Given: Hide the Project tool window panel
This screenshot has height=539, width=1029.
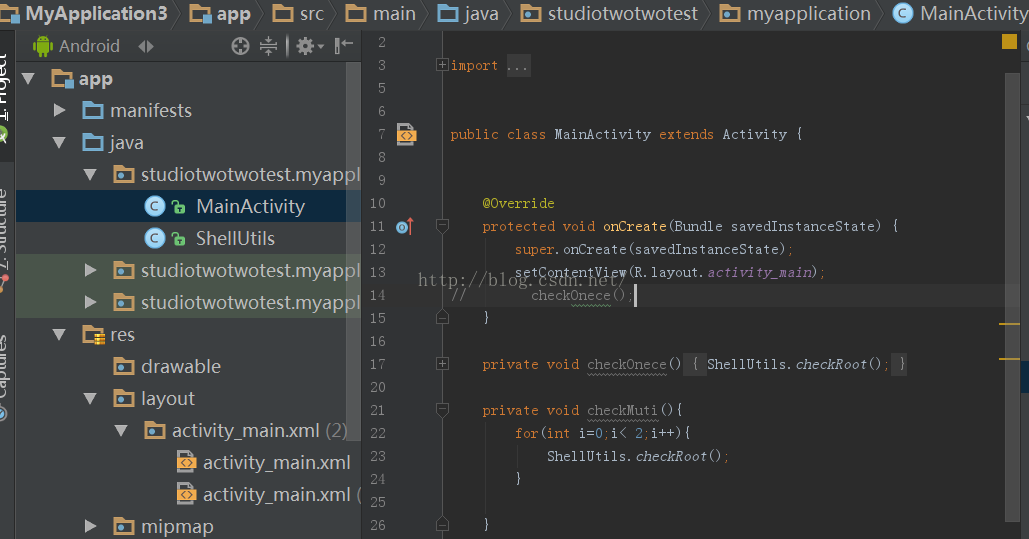Looking at the screenshot, I should click(344, 46).
